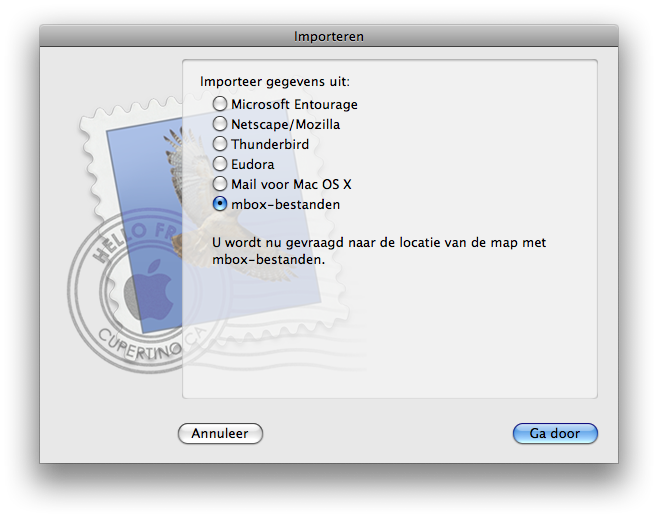Viewport: 658px width, 518px height.
Task: Click the 'mbox-bestanden' option label text
Action: (286, 204)
